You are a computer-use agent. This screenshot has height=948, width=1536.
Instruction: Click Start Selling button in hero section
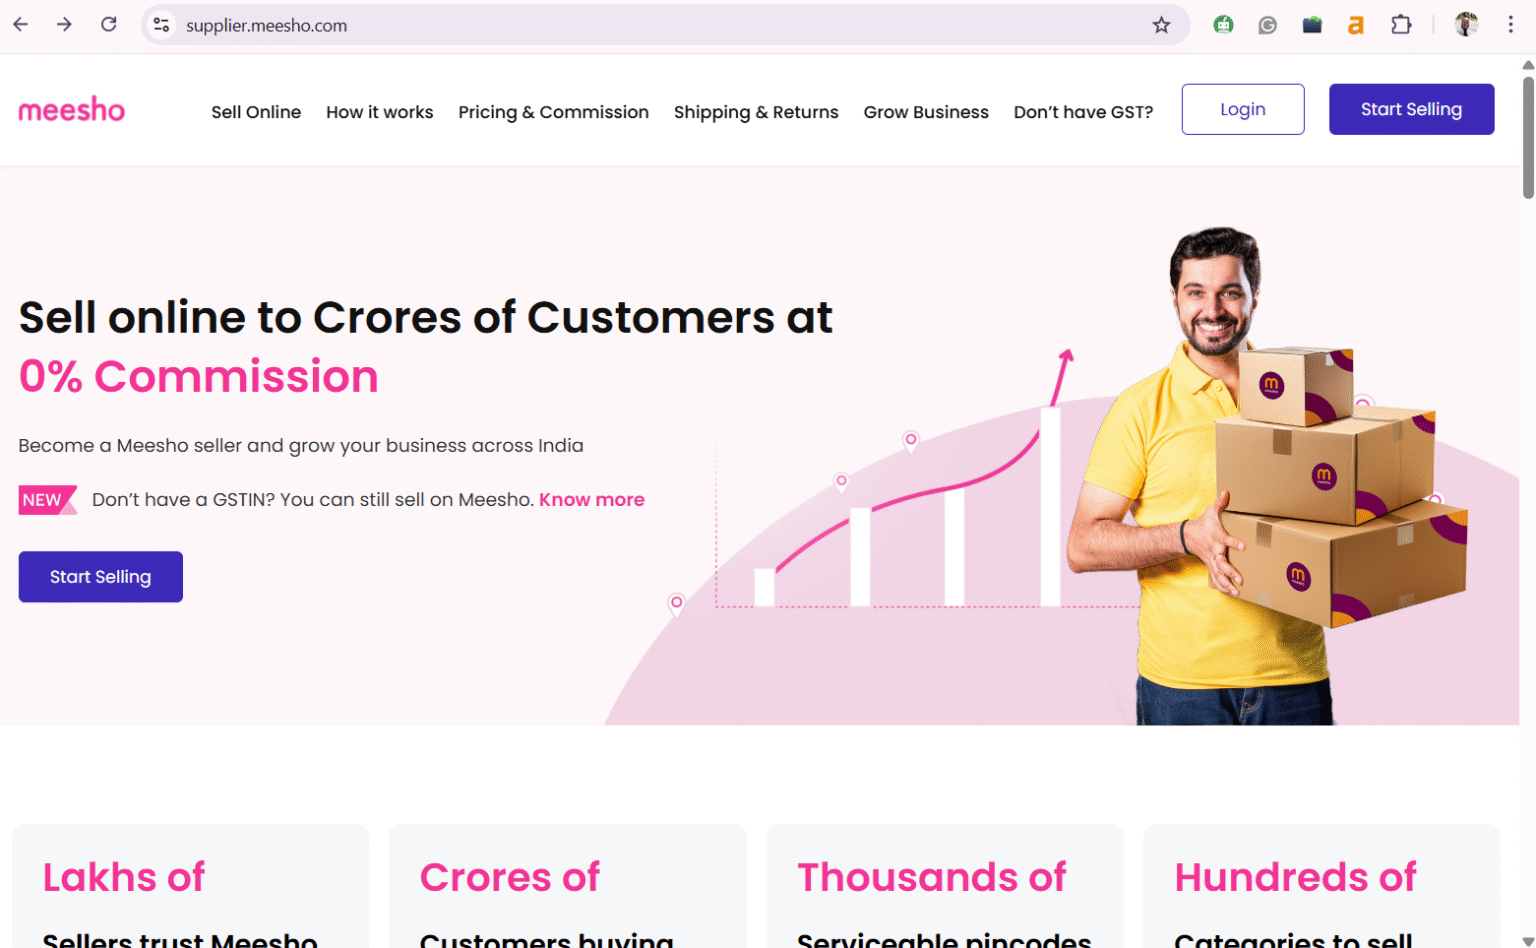pyautogui.click(x=101, y=577)
